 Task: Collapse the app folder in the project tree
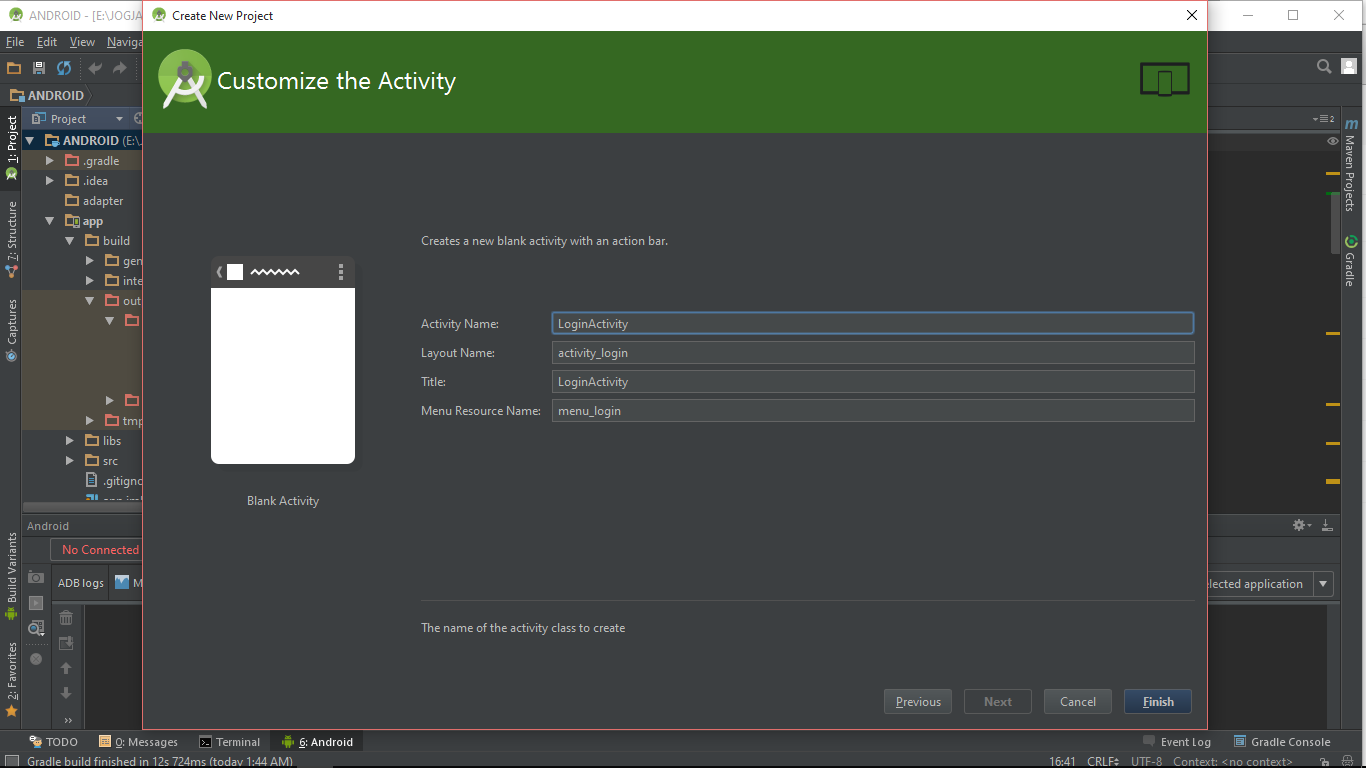point(48,220)
